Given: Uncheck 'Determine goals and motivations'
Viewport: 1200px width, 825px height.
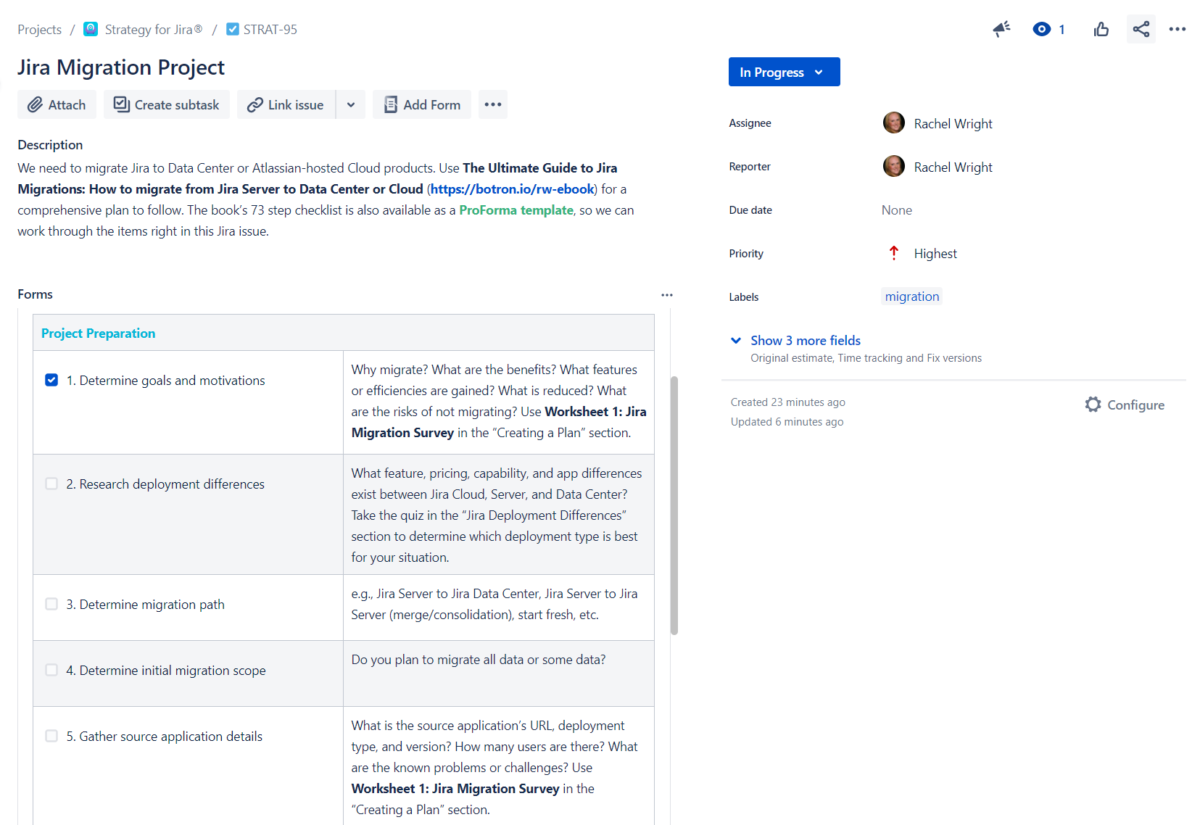Looking at the screenshot, I should pos(51,380).
